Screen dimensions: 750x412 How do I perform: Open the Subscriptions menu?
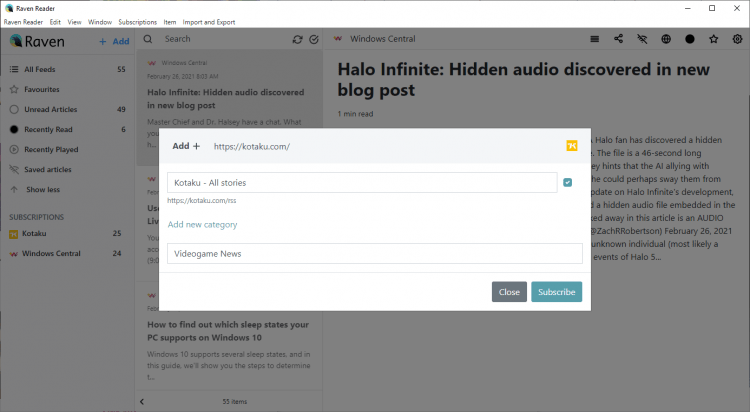137,21
